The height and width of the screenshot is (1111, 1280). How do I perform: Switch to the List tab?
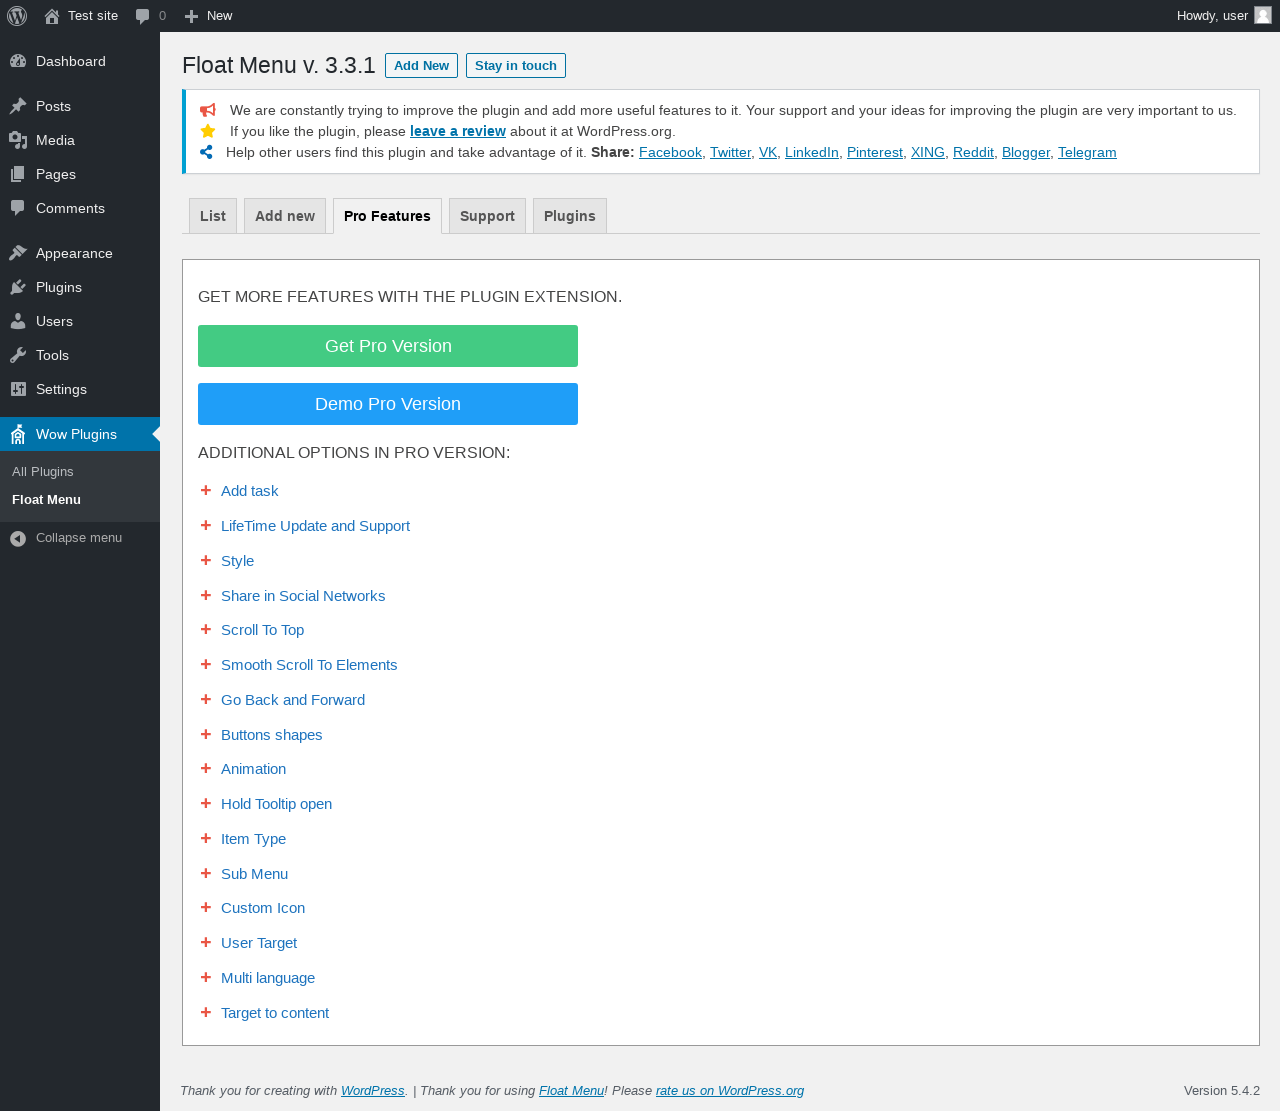213,216
